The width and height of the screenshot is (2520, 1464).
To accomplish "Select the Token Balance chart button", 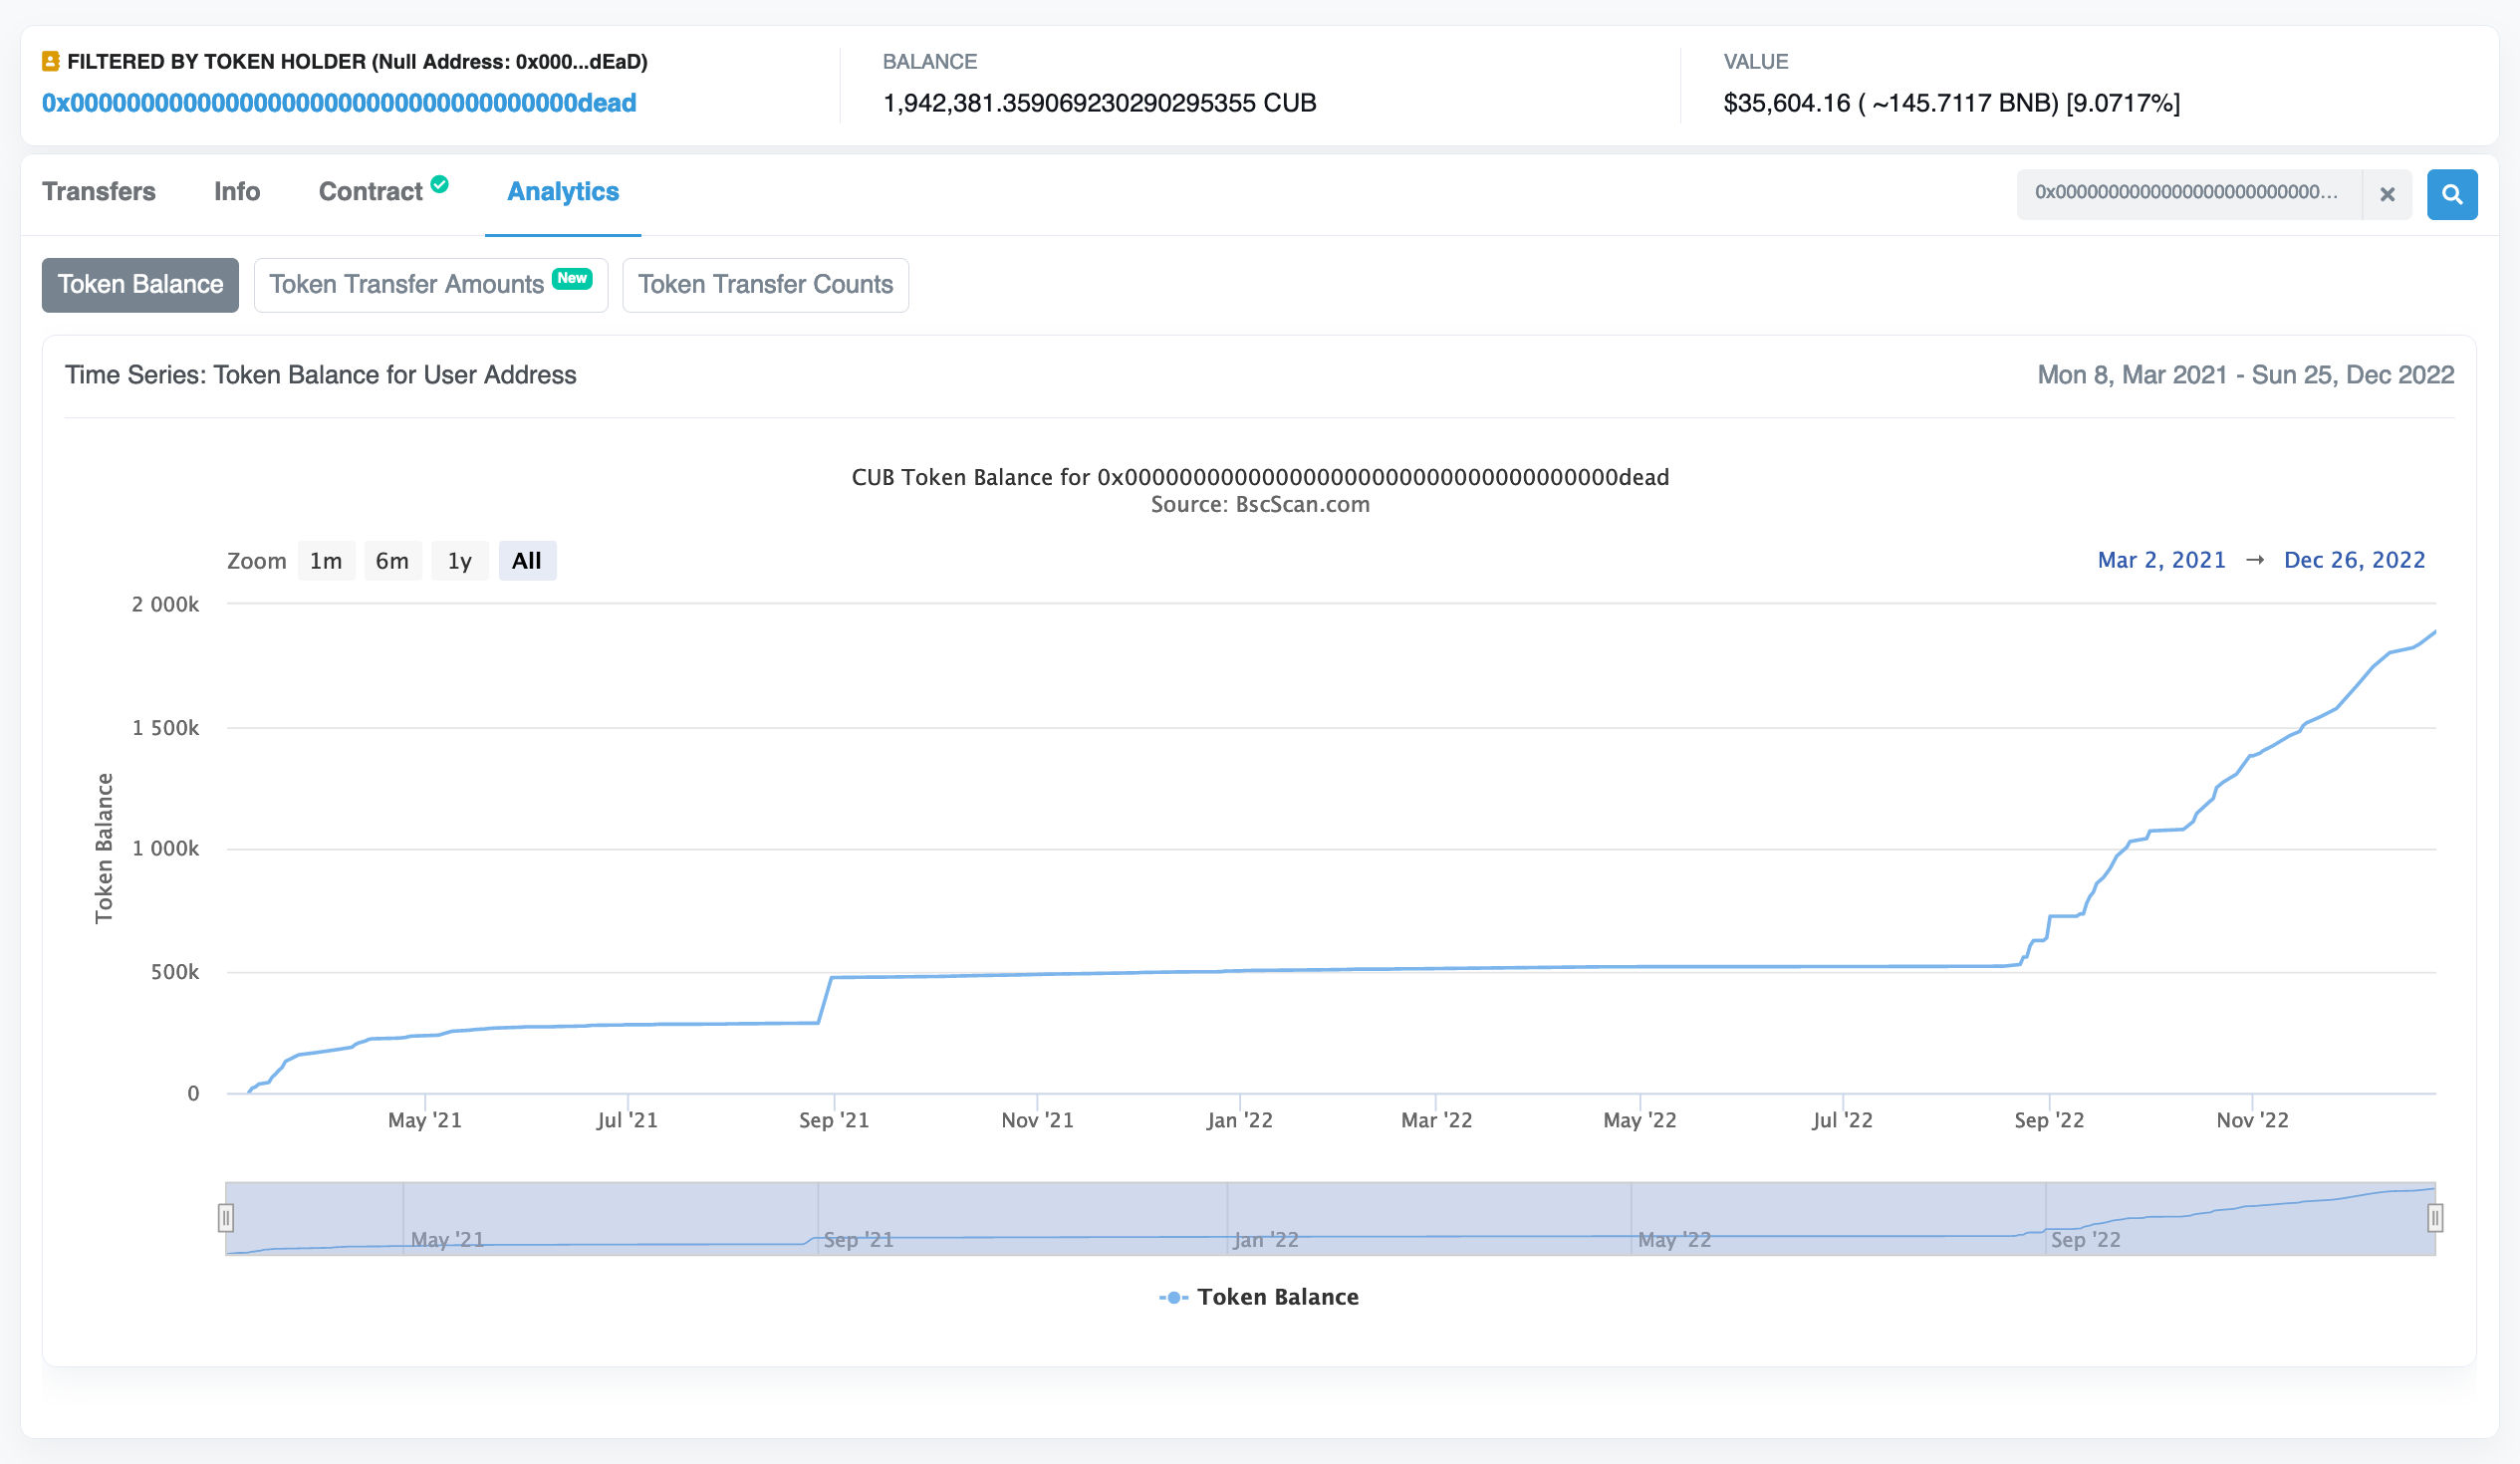I will click(140, 285).
